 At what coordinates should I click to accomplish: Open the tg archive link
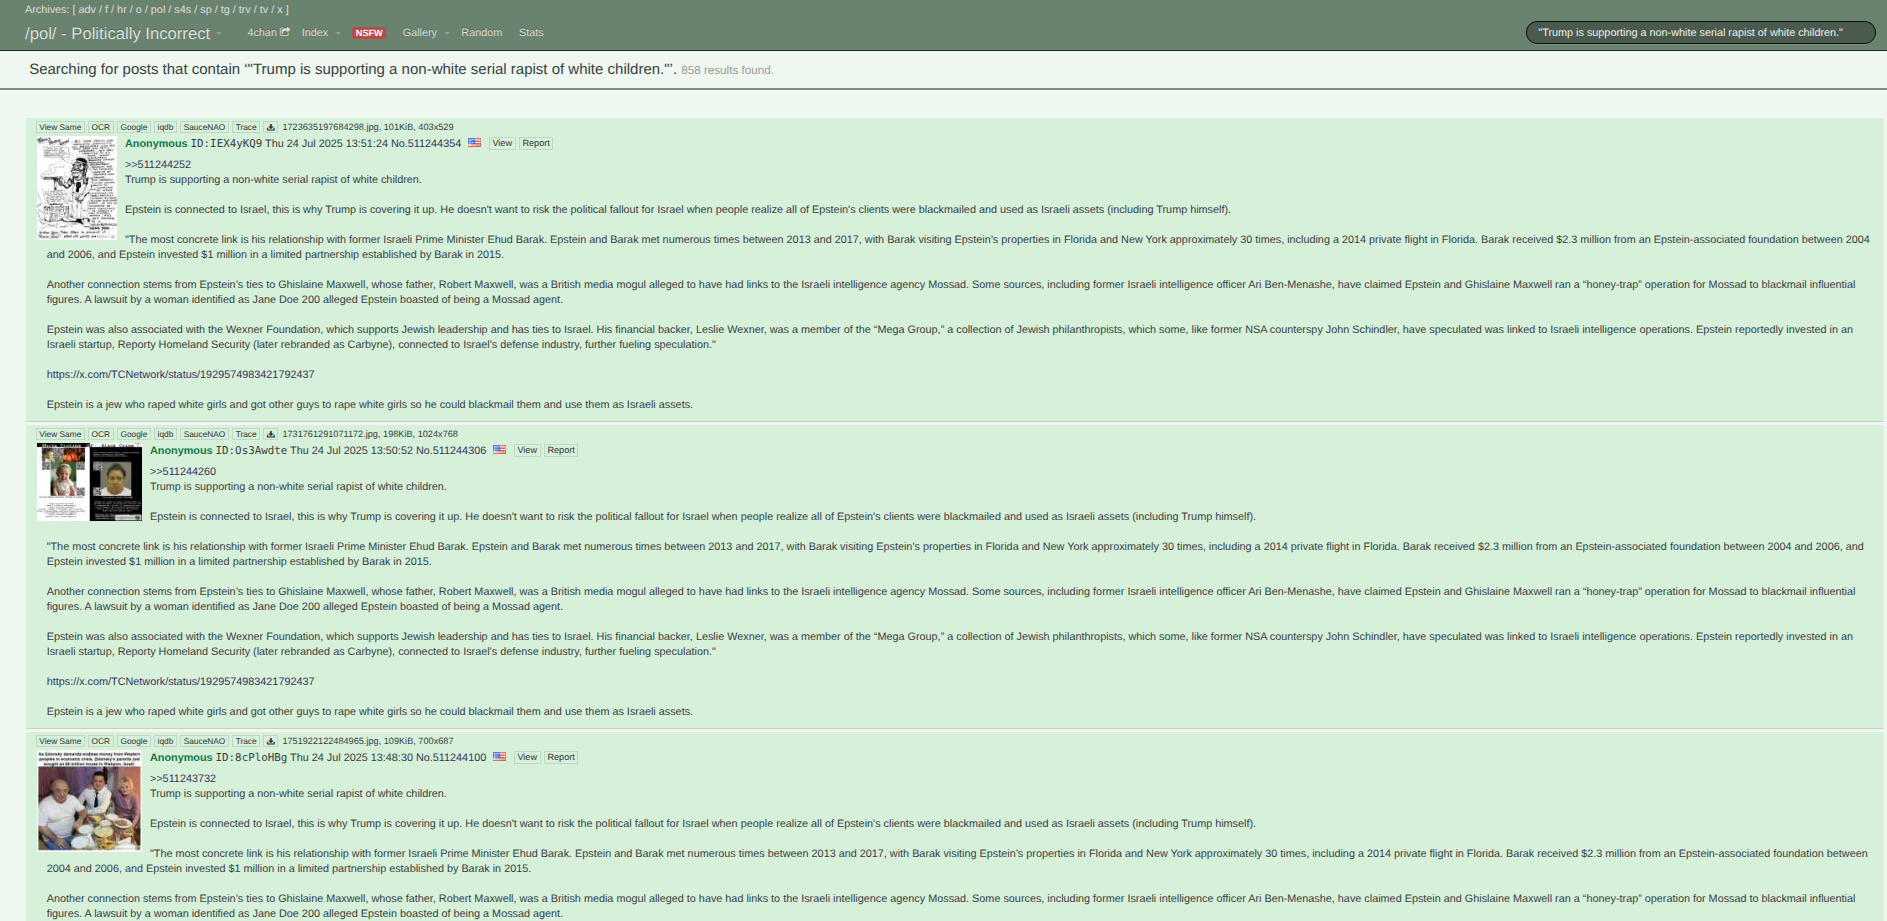pos(225,9)
